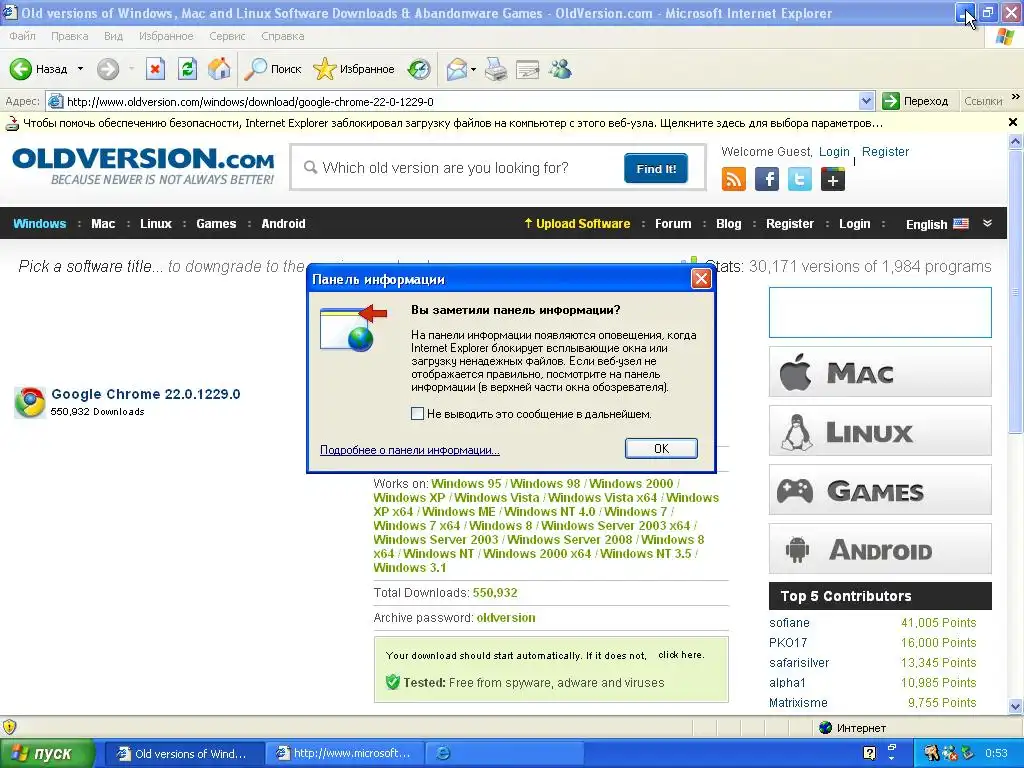Click the Mail envelope icon

point(456,69)
